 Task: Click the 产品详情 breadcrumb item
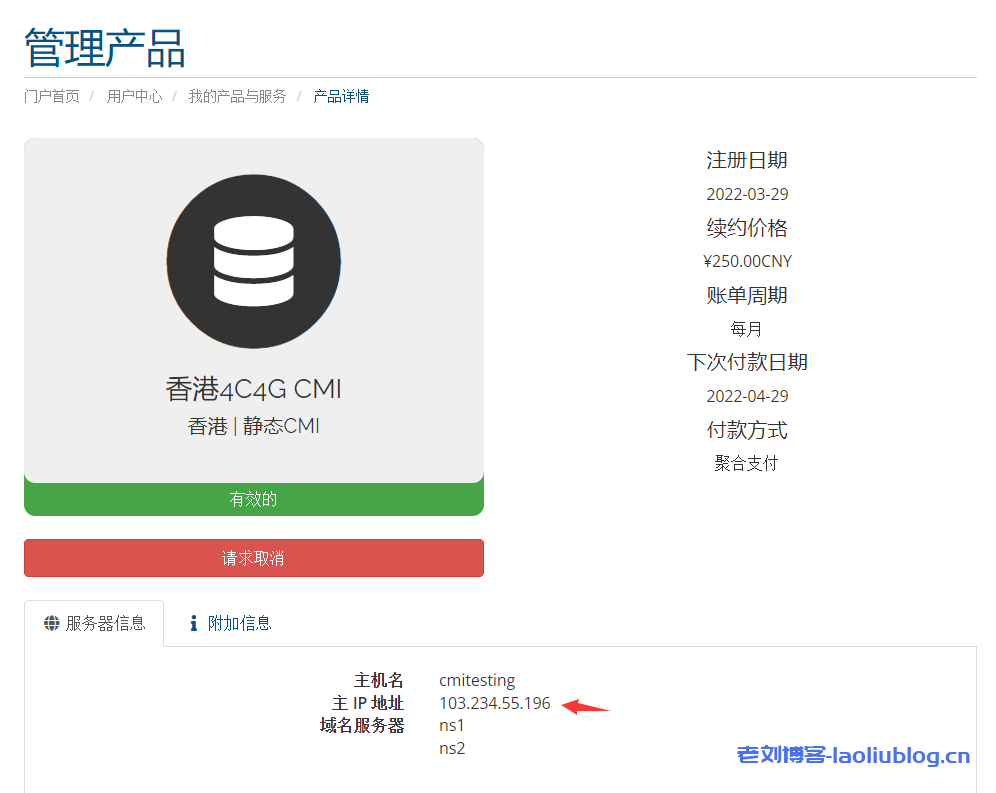340,96
